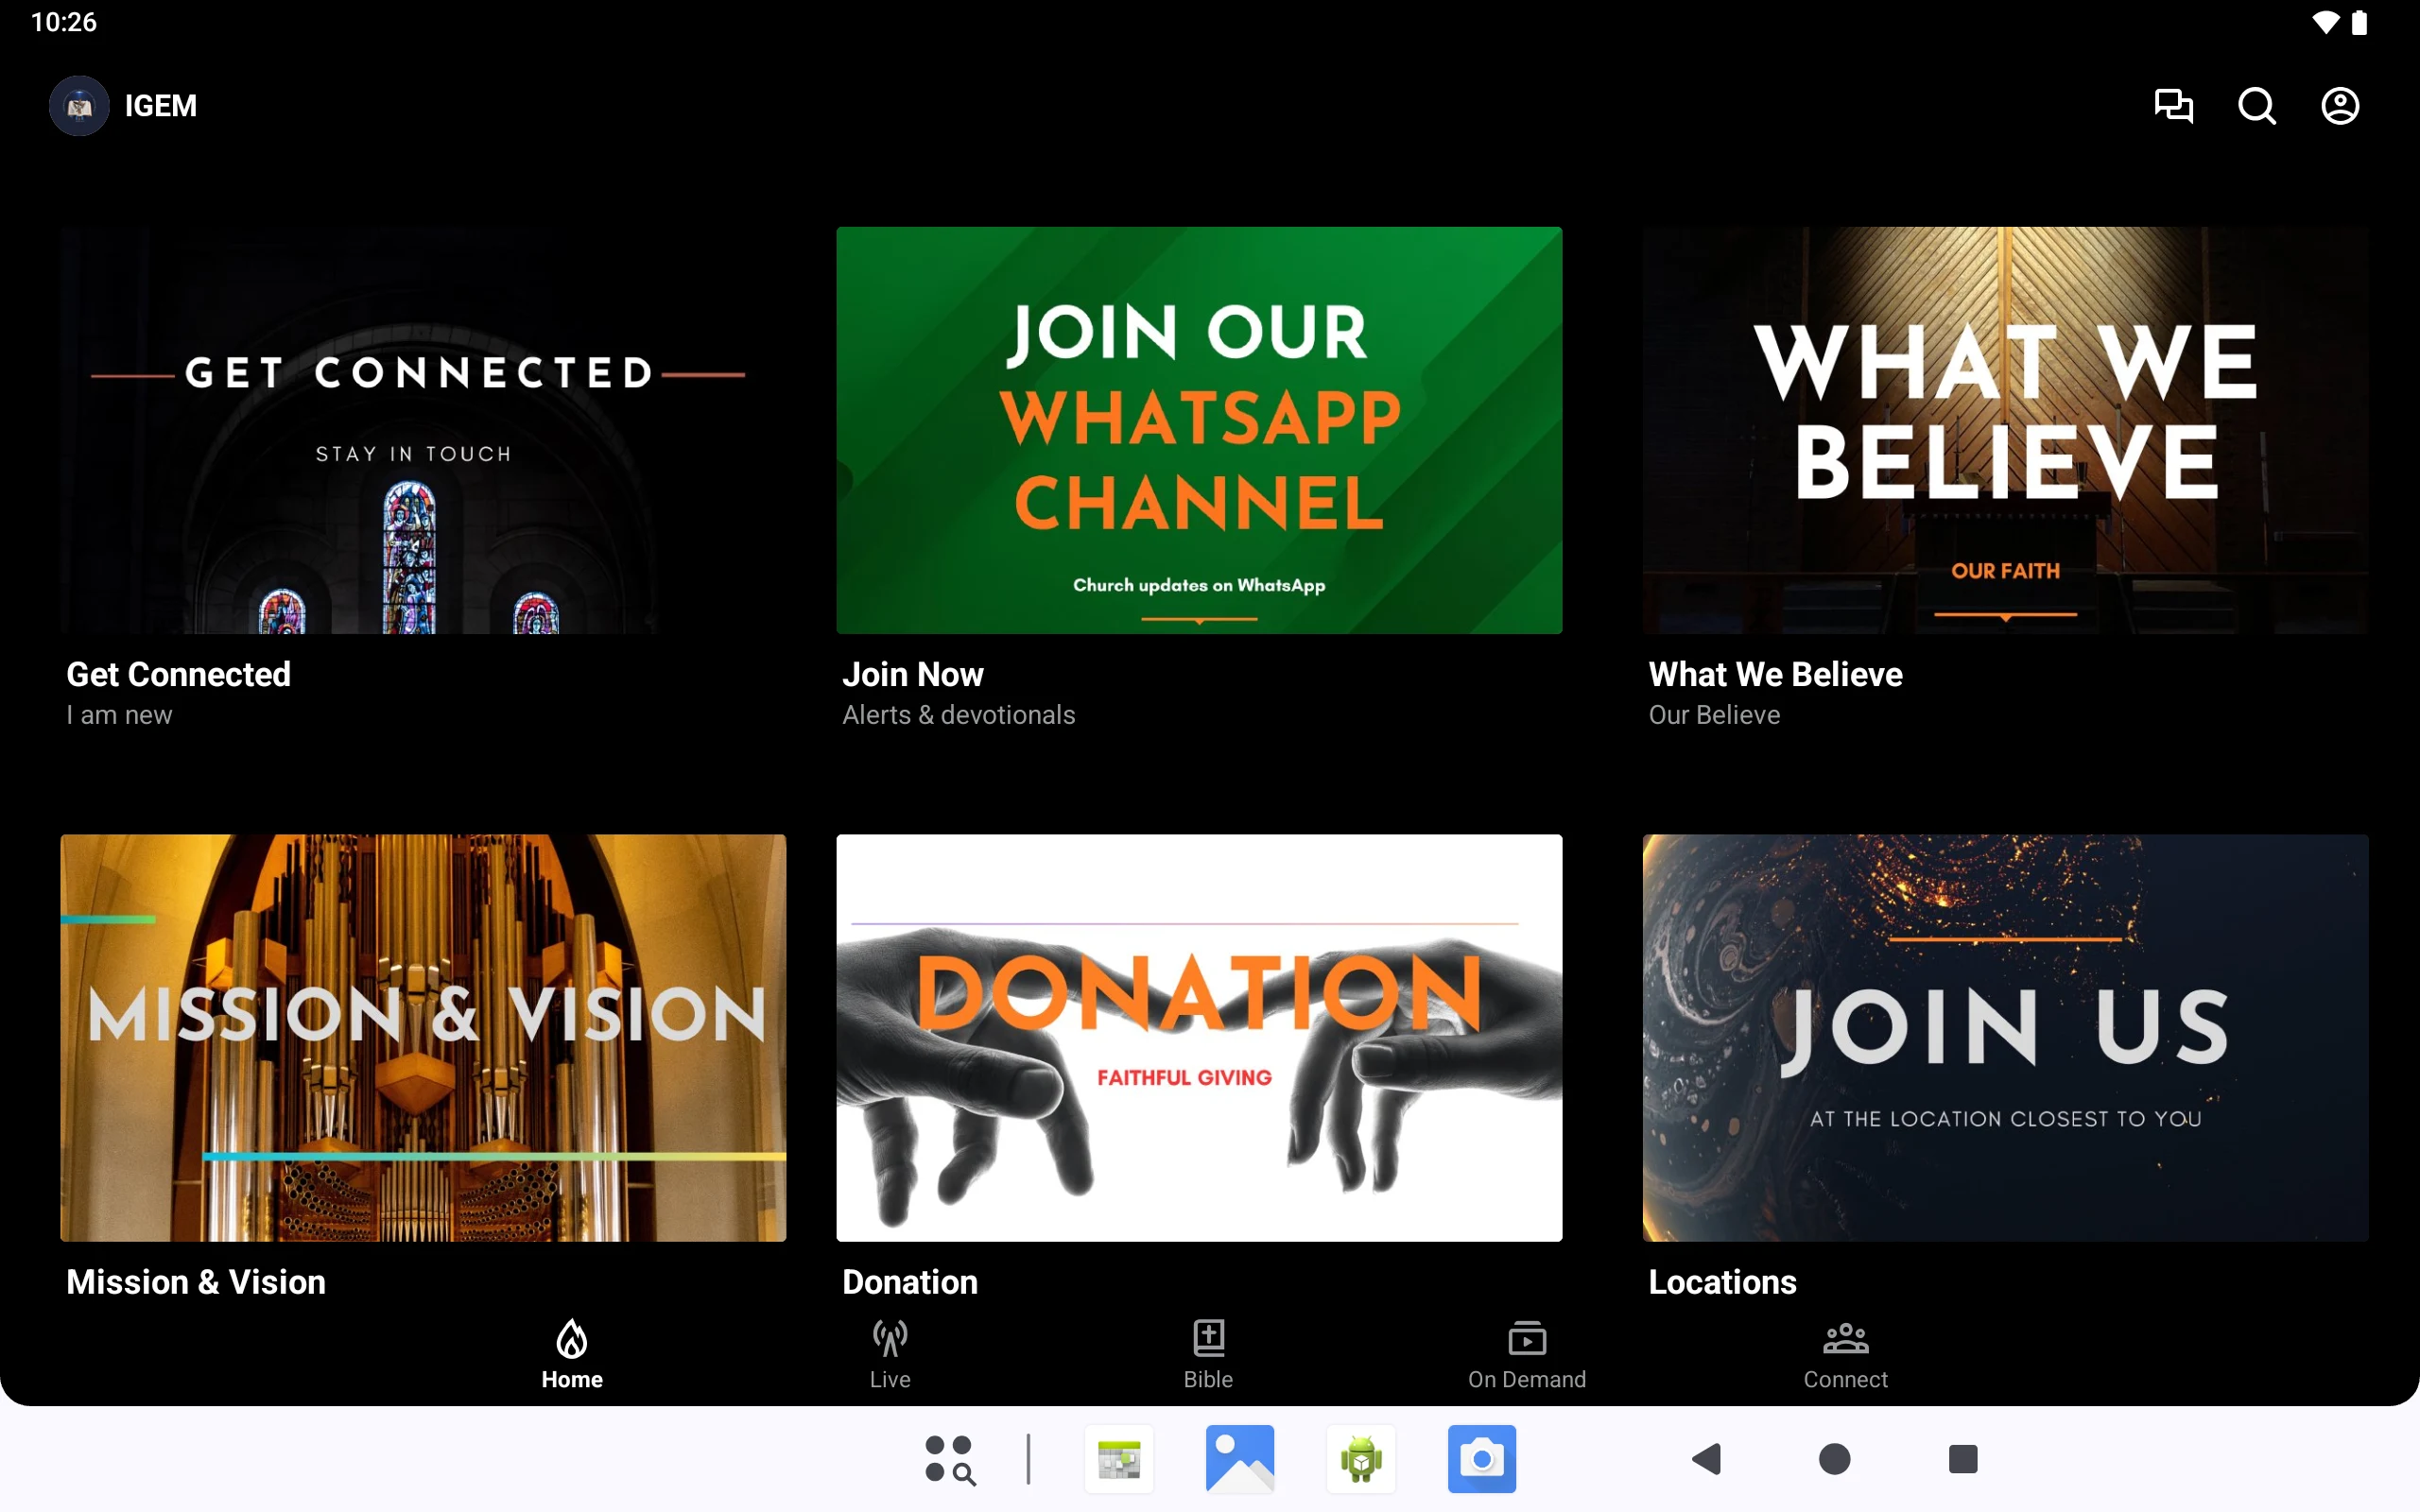The width and height of the screenshot is (2420, 1512).
Task: Open the Home tab
Action: (x=572, y=1355)
